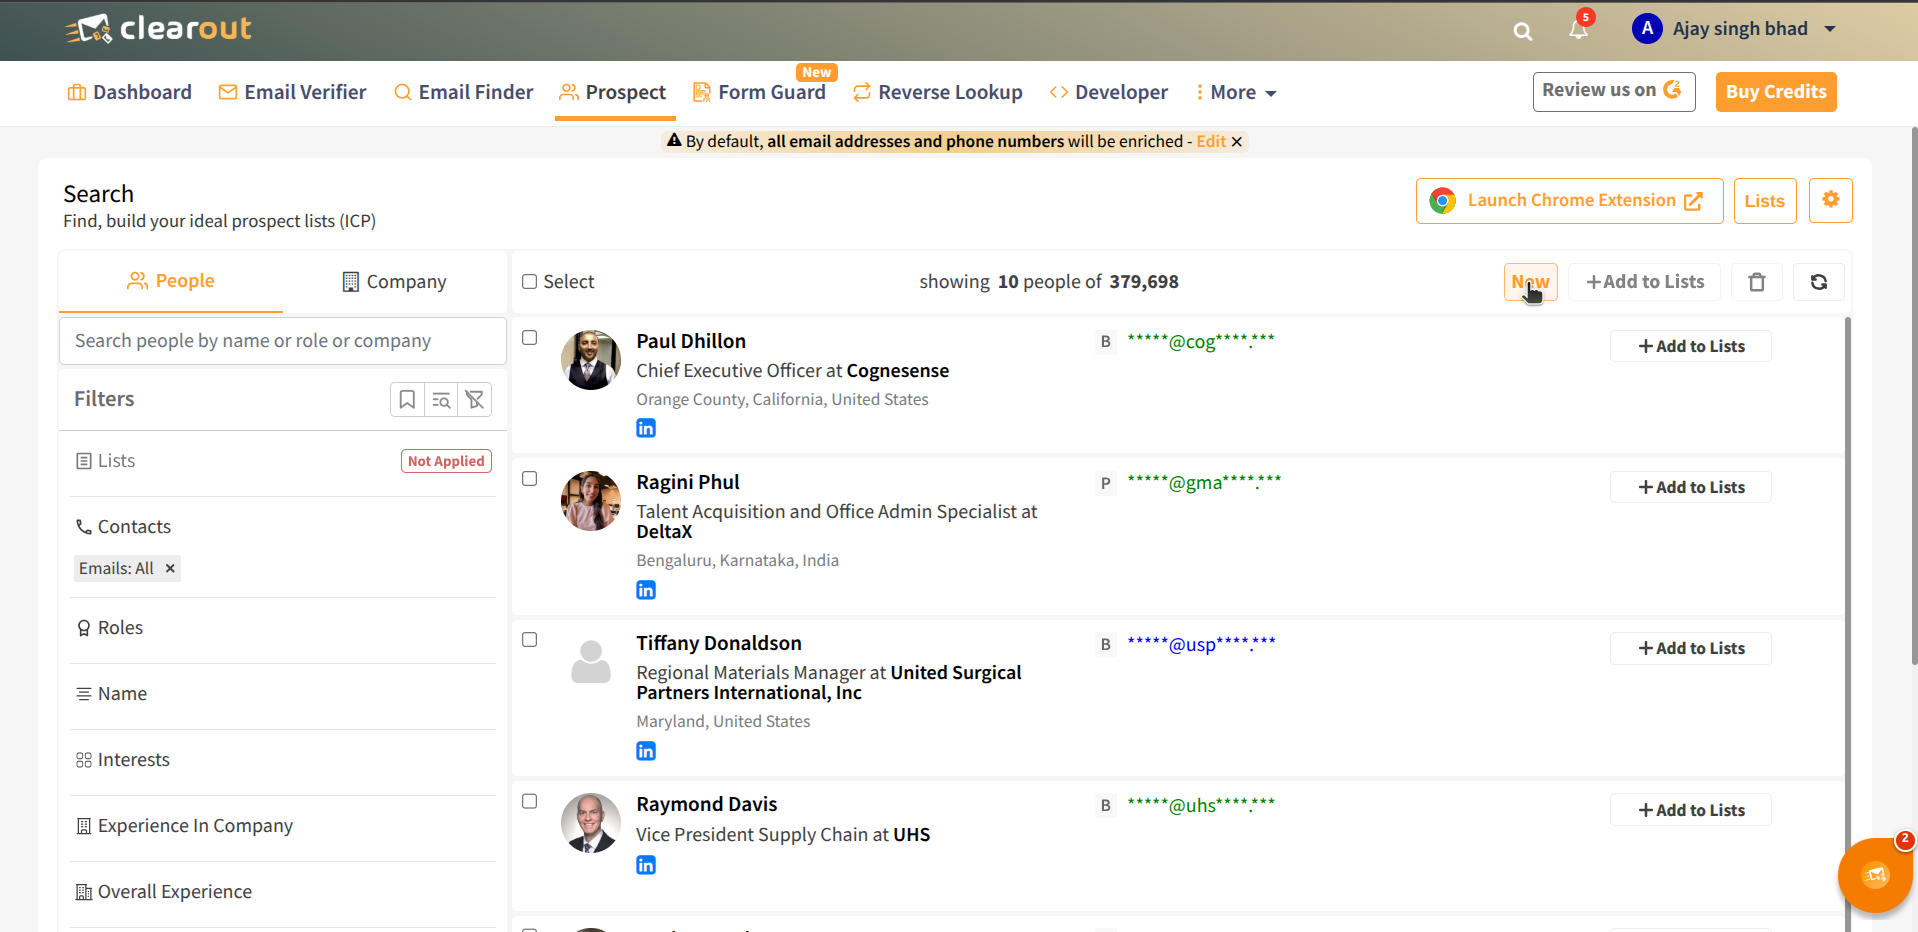Open the chat support widget icon
Image resolution: width=1918 pixels, height=932 pixels.
pyautogui.click(x=1875, y=875)
